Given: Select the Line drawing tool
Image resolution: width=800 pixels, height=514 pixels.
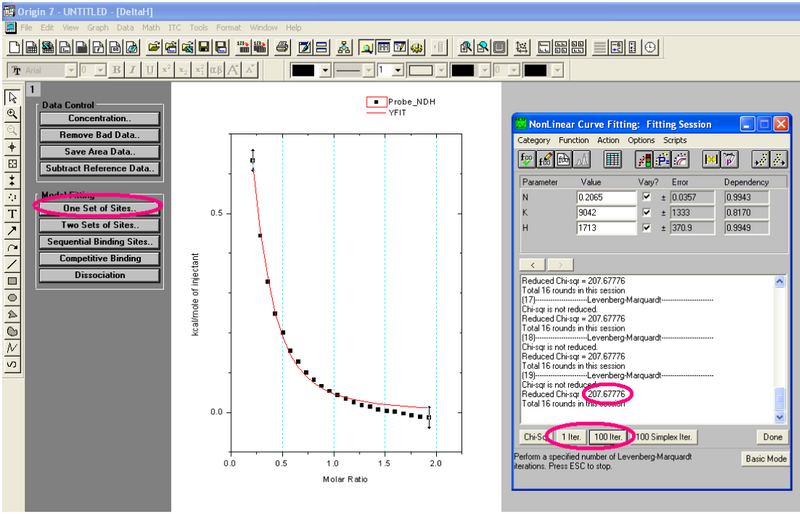Looking at the screenshot, I should (12, 264).
